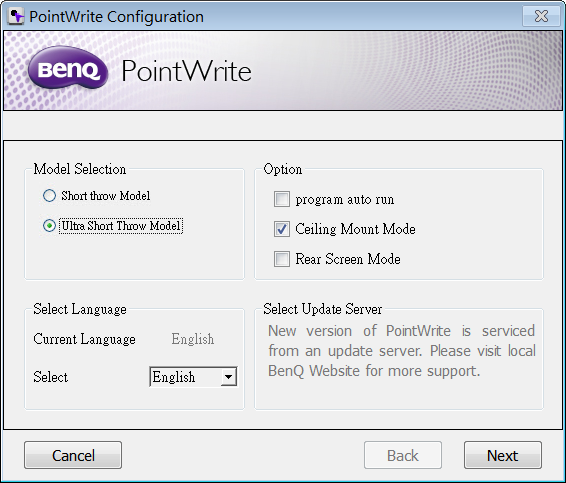This screenshot has height=483, width=566.
Task: Click the PointWrite banner title text
Action: (186, 71)
